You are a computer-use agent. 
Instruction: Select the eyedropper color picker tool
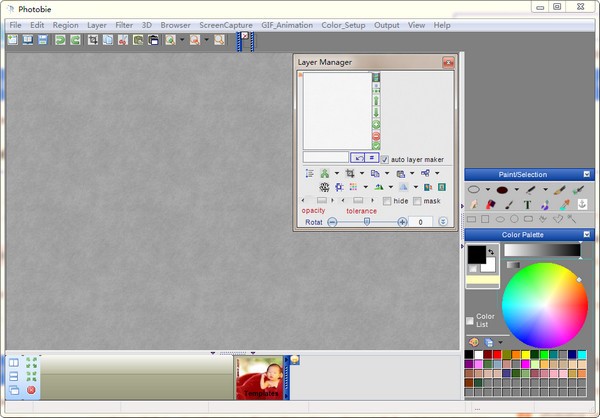pyautogui.click(x=564, y=205)
